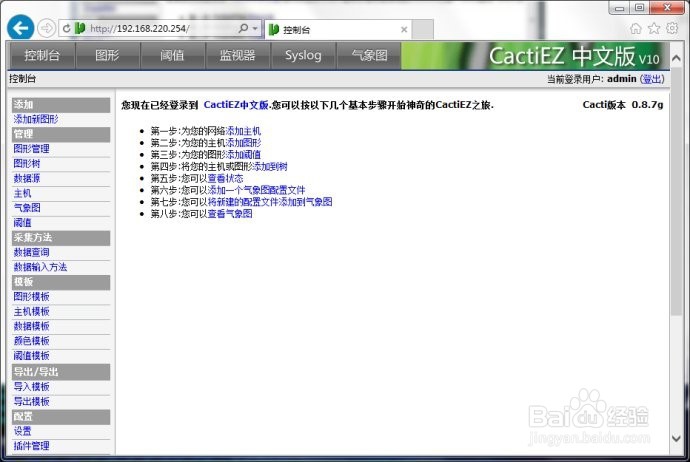Click the 采集方法 sidebar section header
The image size is (690, 462).
click(x=61, y=238)
